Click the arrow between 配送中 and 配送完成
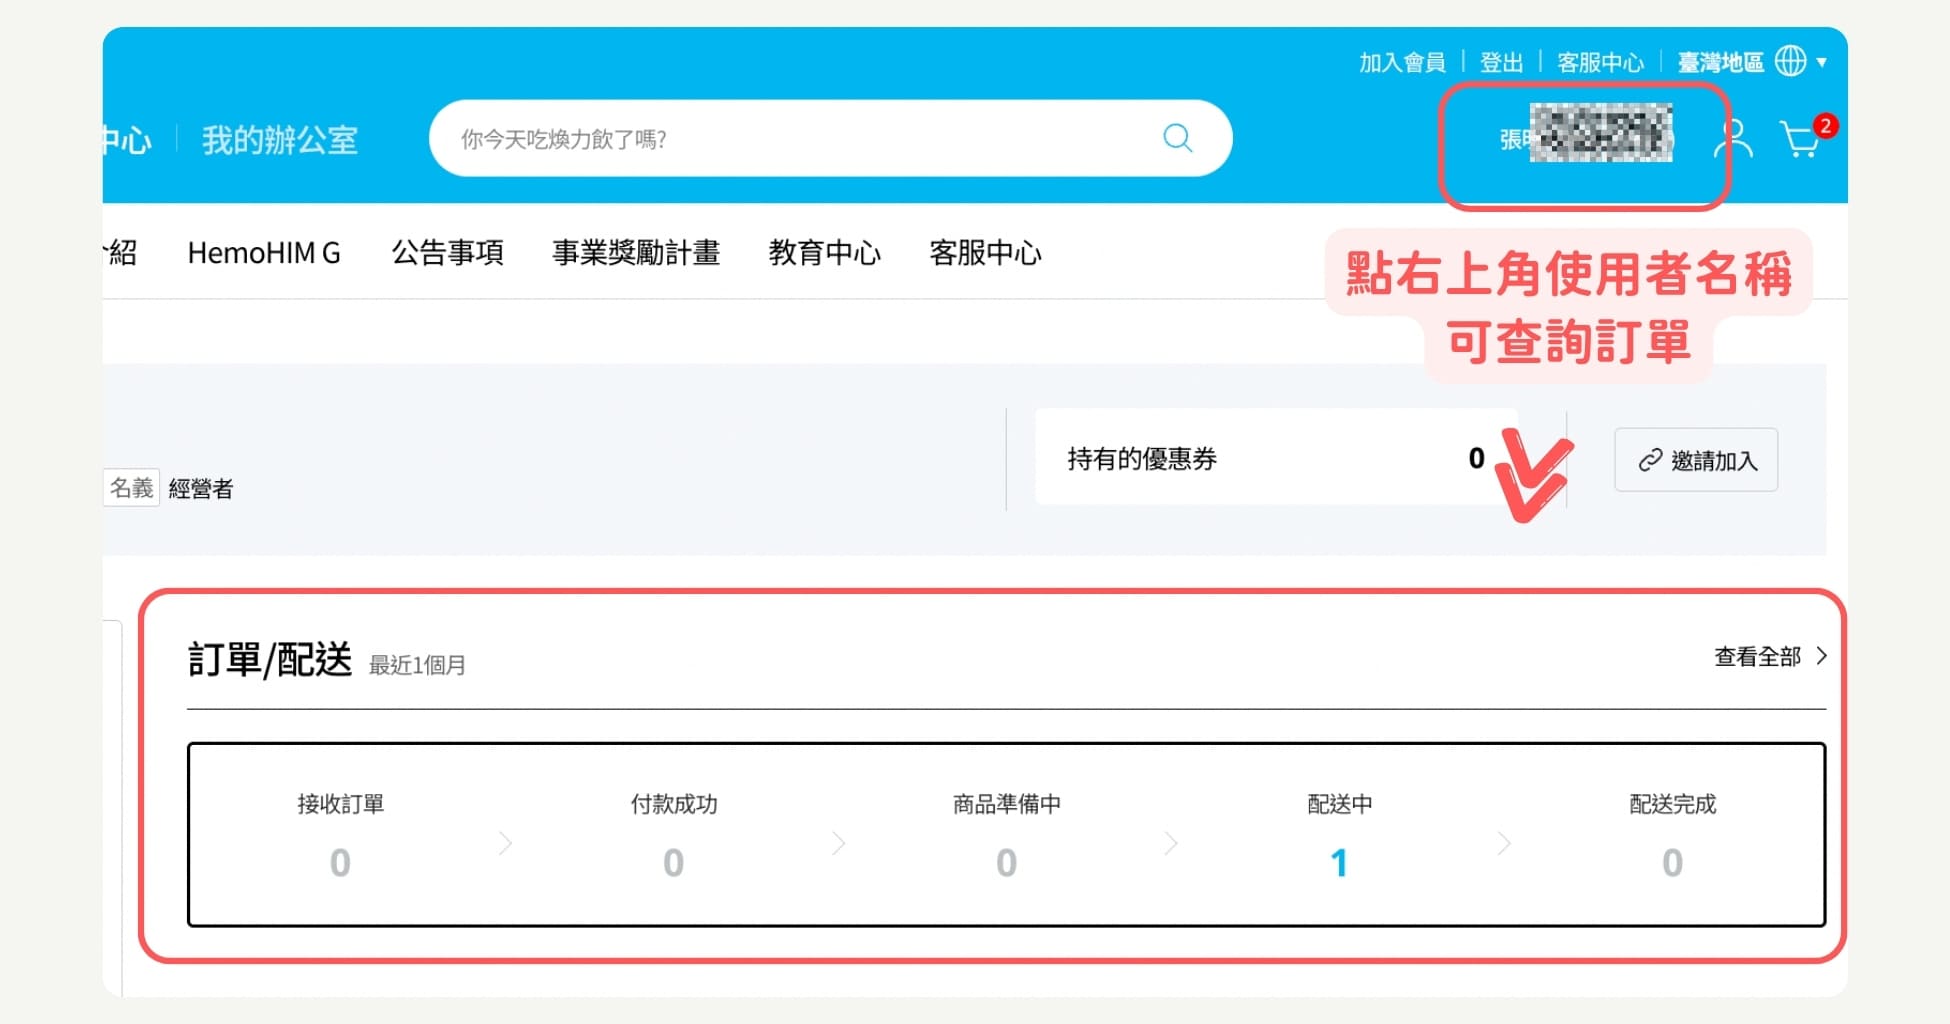This screenshot has width=1950, height=1024. (1504, 843)
